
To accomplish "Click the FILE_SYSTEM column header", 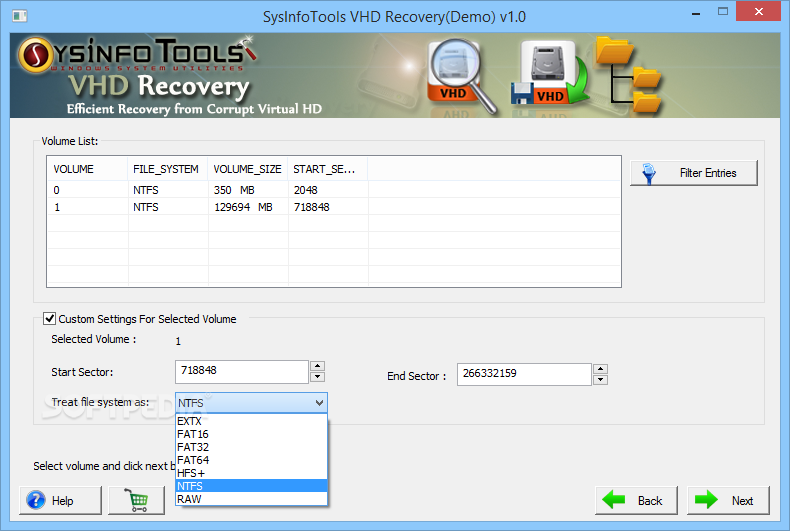I will tap(168, 169).
